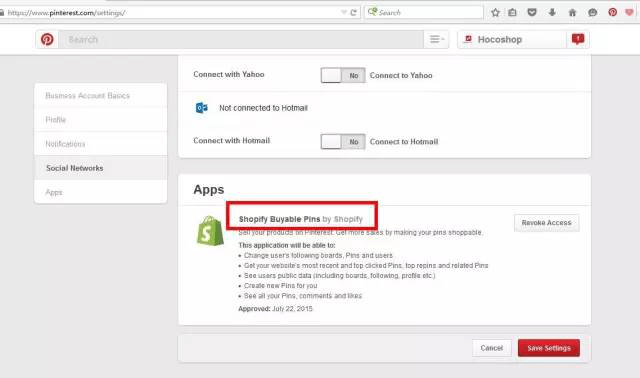Open Business Account Basics section
The width and height of the screenshot is (640, 378).
click(x=100, y=96)
